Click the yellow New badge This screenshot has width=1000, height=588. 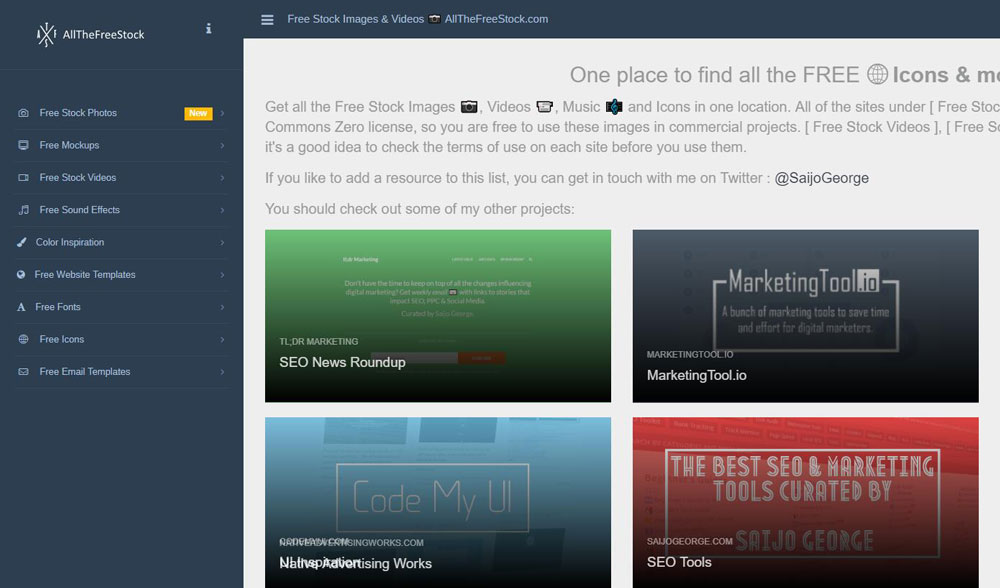tap(198, 113)
